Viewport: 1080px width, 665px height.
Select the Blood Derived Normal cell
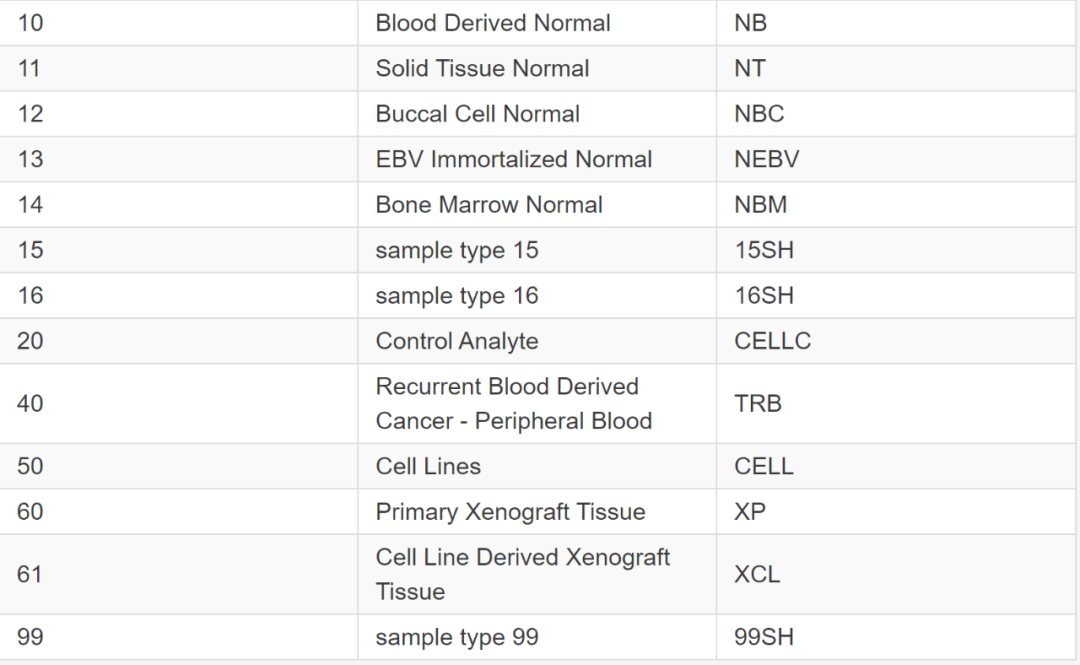537,23
